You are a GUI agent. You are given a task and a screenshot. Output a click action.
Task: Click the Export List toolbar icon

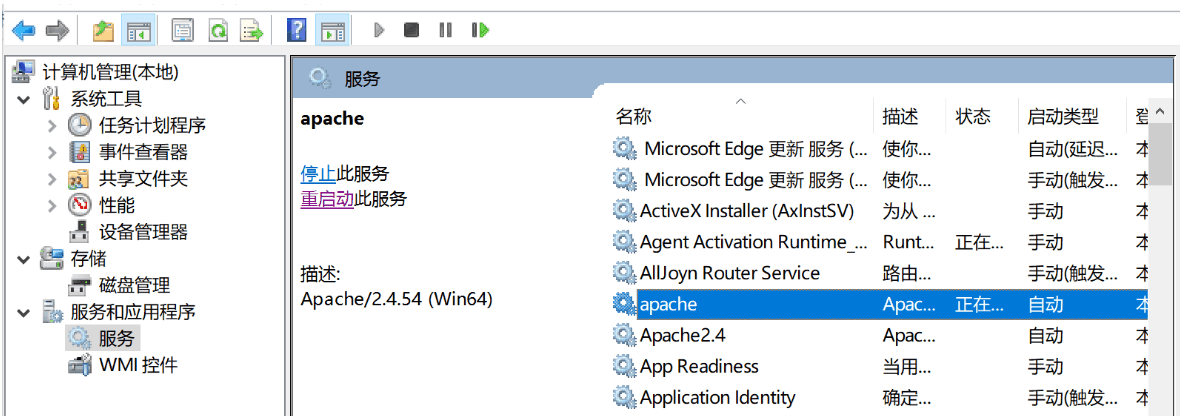252,30
